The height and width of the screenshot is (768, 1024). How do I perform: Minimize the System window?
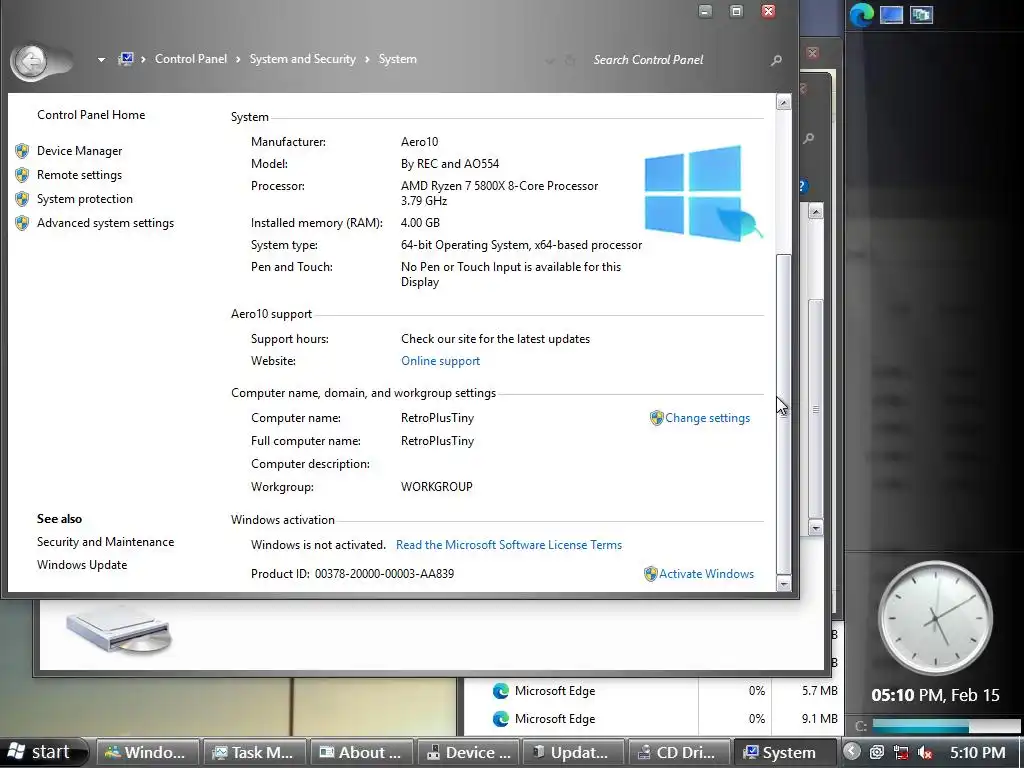pos(705,11)
